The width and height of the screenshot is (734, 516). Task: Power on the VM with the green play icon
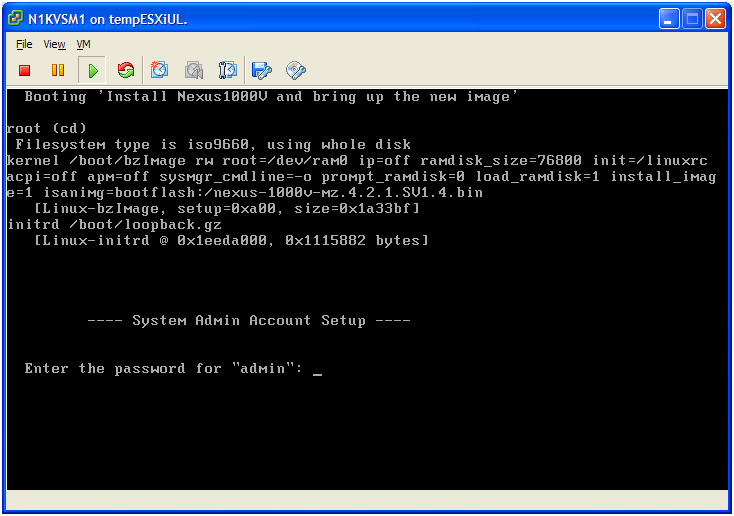[93, 71]
